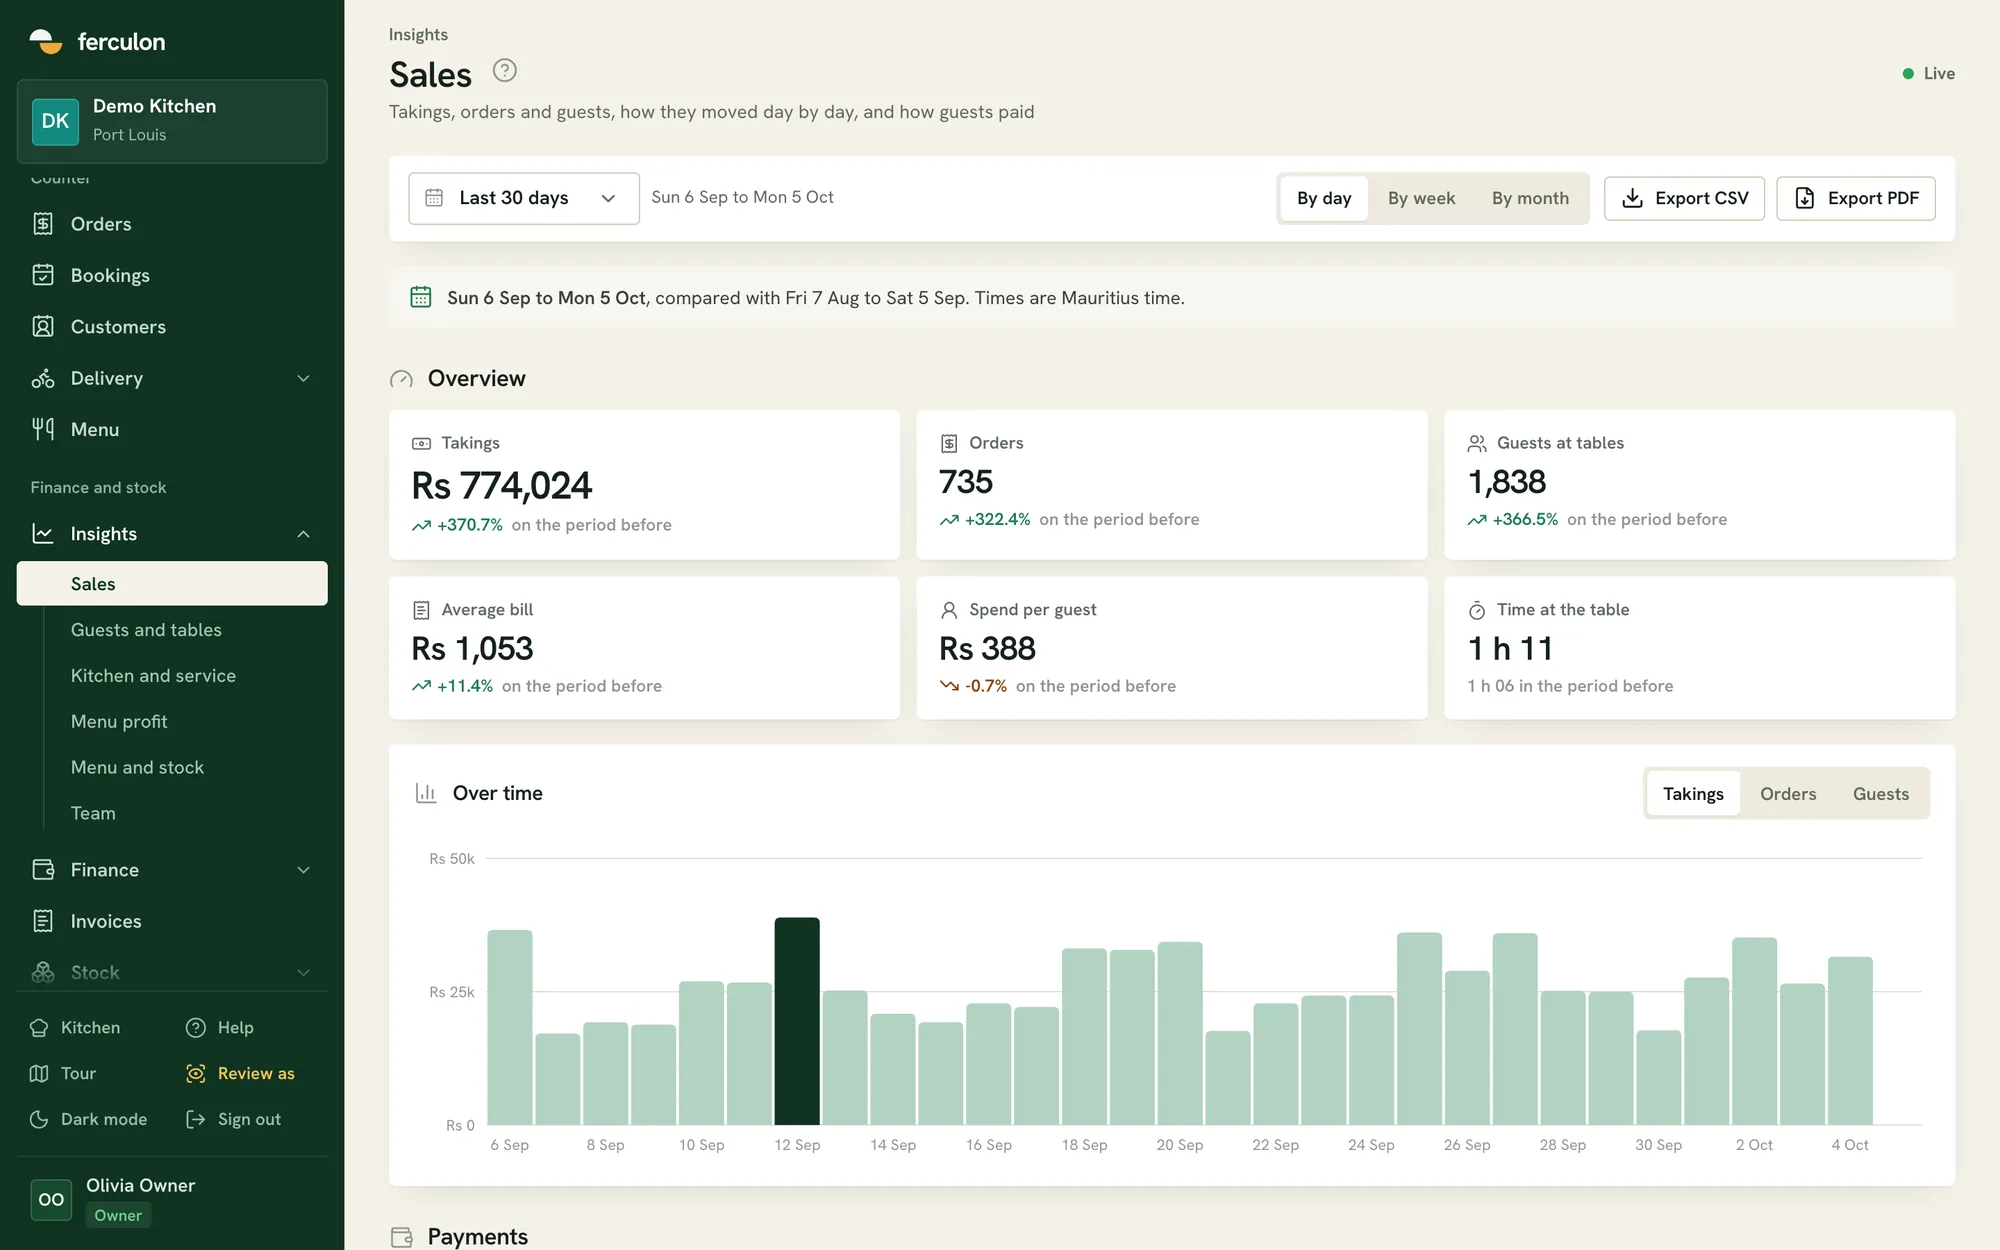Open Guests and tables insights
The height and width of the screenshot is (1250, 2000).
coord(146,630)
